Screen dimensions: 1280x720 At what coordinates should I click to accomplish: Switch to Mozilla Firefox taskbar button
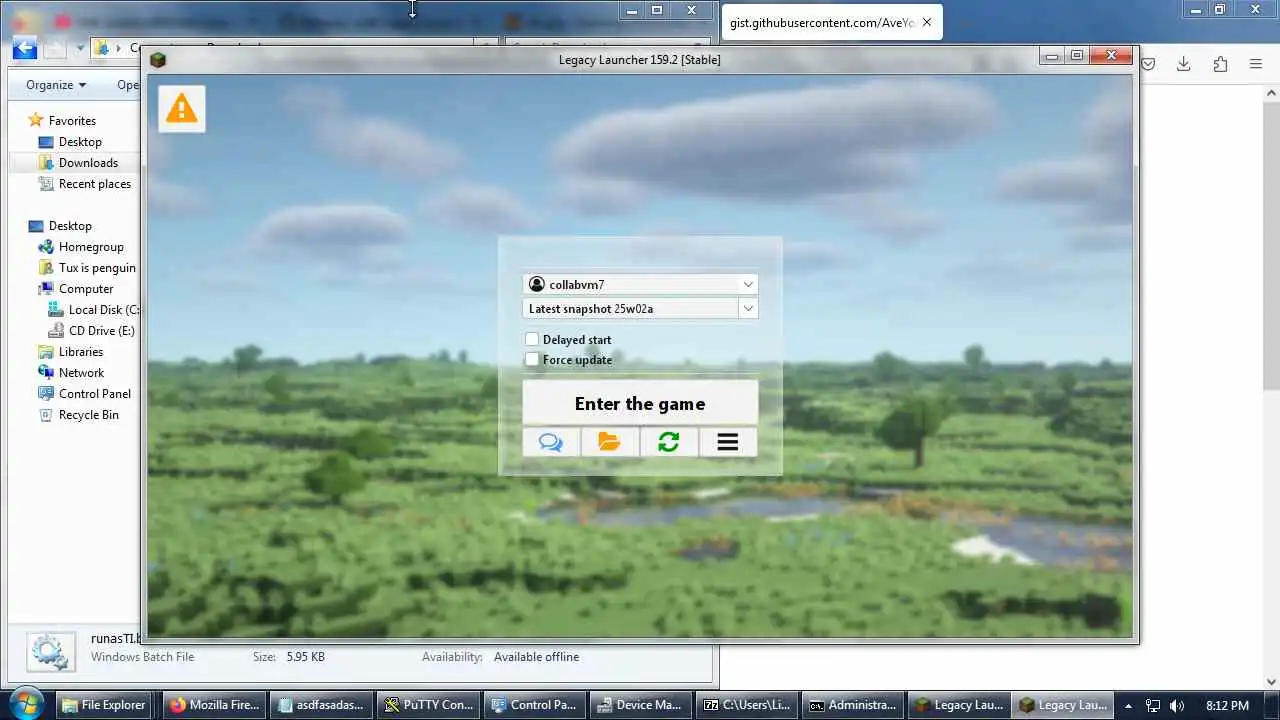214,705
